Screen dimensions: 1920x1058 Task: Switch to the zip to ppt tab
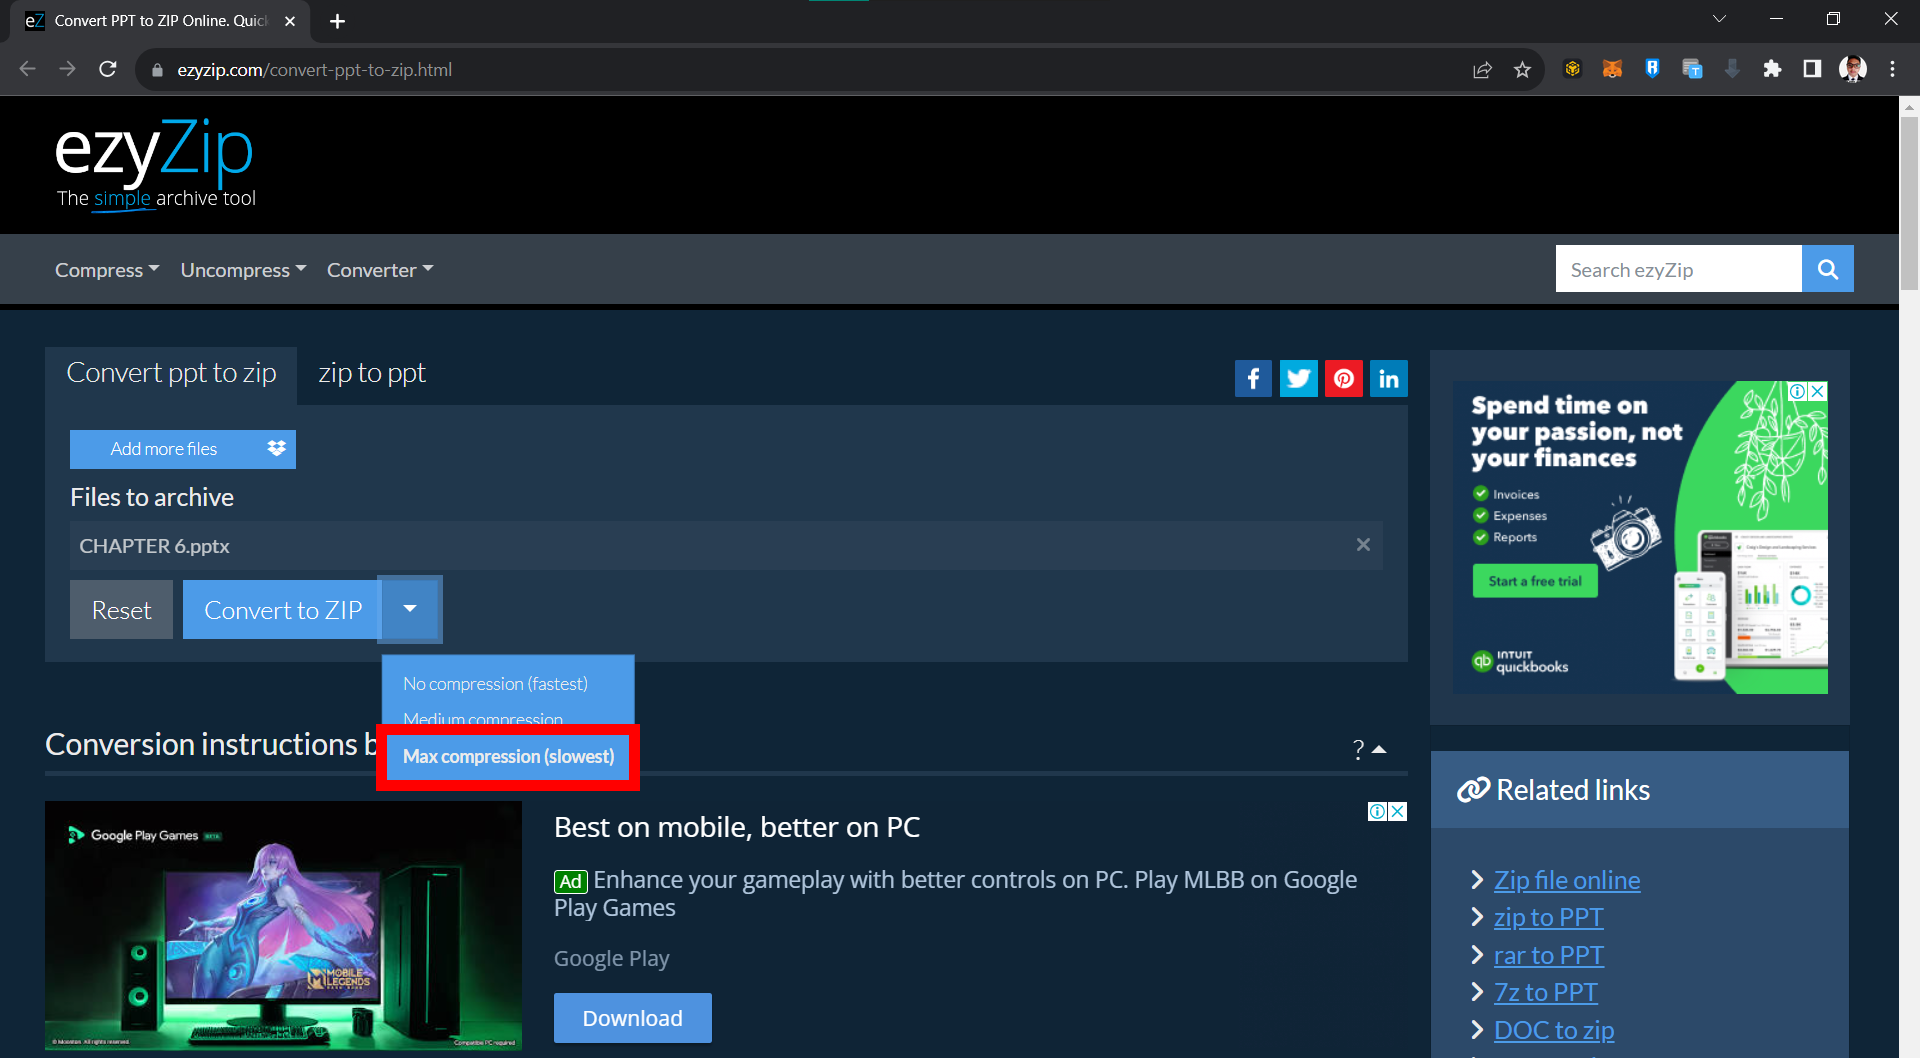coord(372,373)
